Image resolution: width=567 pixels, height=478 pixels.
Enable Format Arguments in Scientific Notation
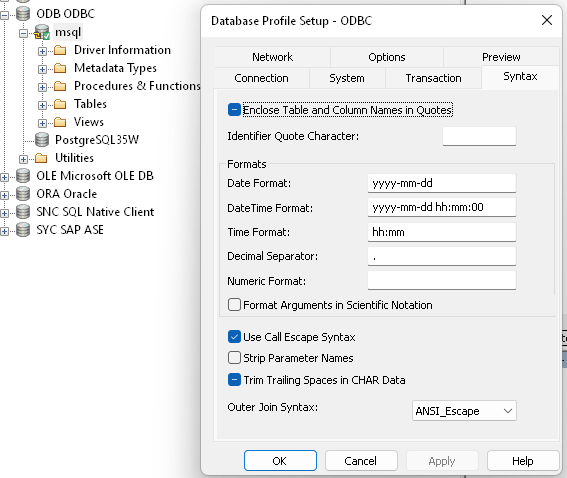234,304
